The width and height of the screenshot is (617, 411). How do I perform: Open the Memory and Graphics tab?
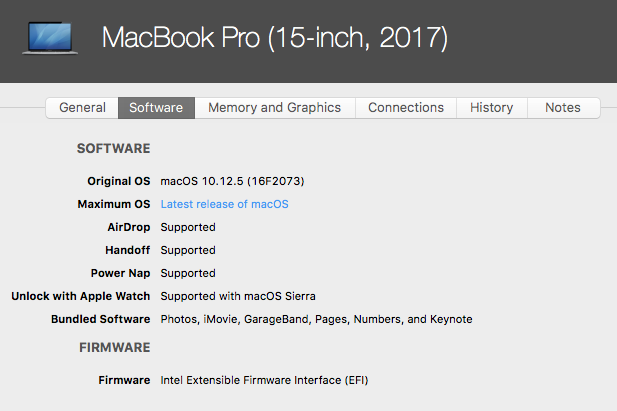click(x=275, y=107)
